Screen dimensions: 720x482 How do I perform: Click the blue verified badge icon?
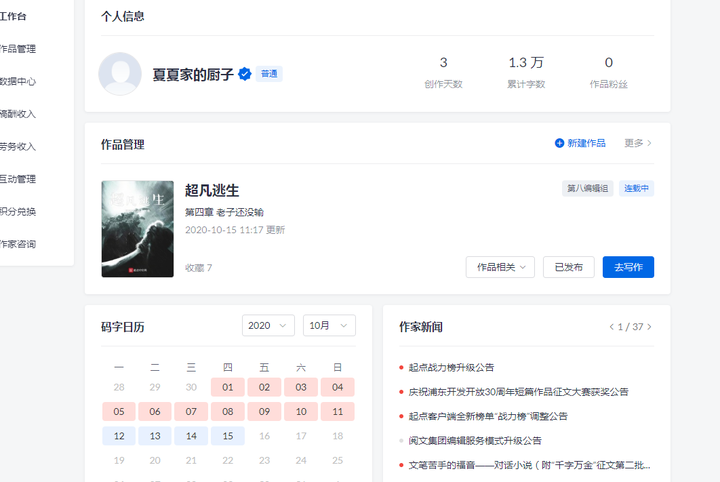pos(245,74)
